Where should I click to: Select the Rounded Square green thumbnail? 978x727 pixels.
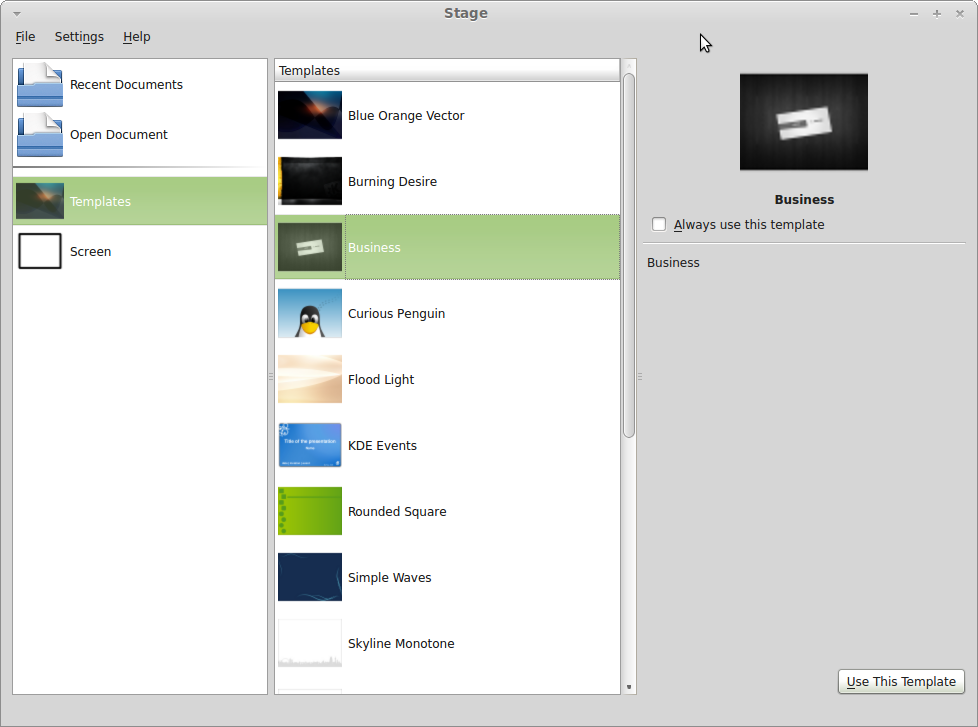click(310, 511)
